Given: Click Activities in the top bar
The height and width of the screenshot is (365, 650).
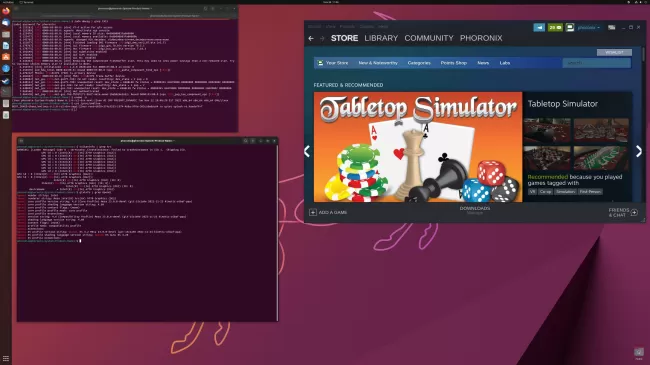Looking at the screenshot, I should coord(7,2).
